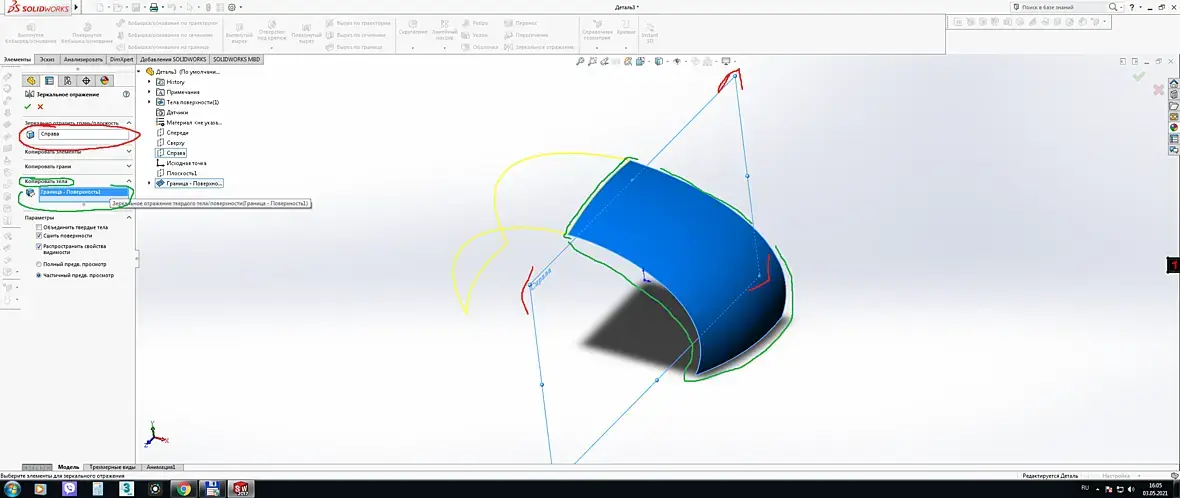Uncheck Сшить поверхности checkbox
The height and width of the screenshot is (498, 1180).
(x=39, y=235)
